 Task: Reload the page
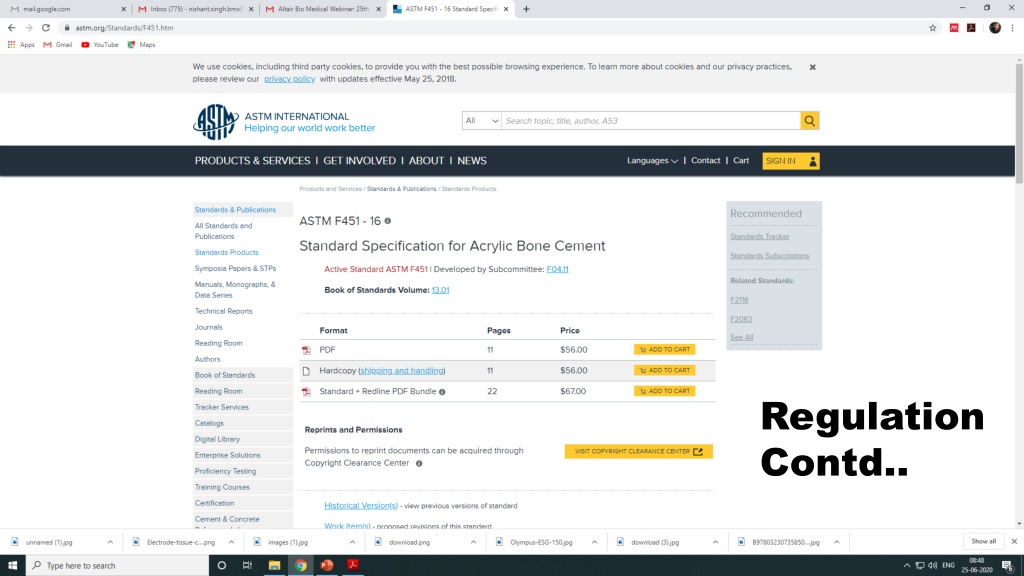tap(46, 28)
